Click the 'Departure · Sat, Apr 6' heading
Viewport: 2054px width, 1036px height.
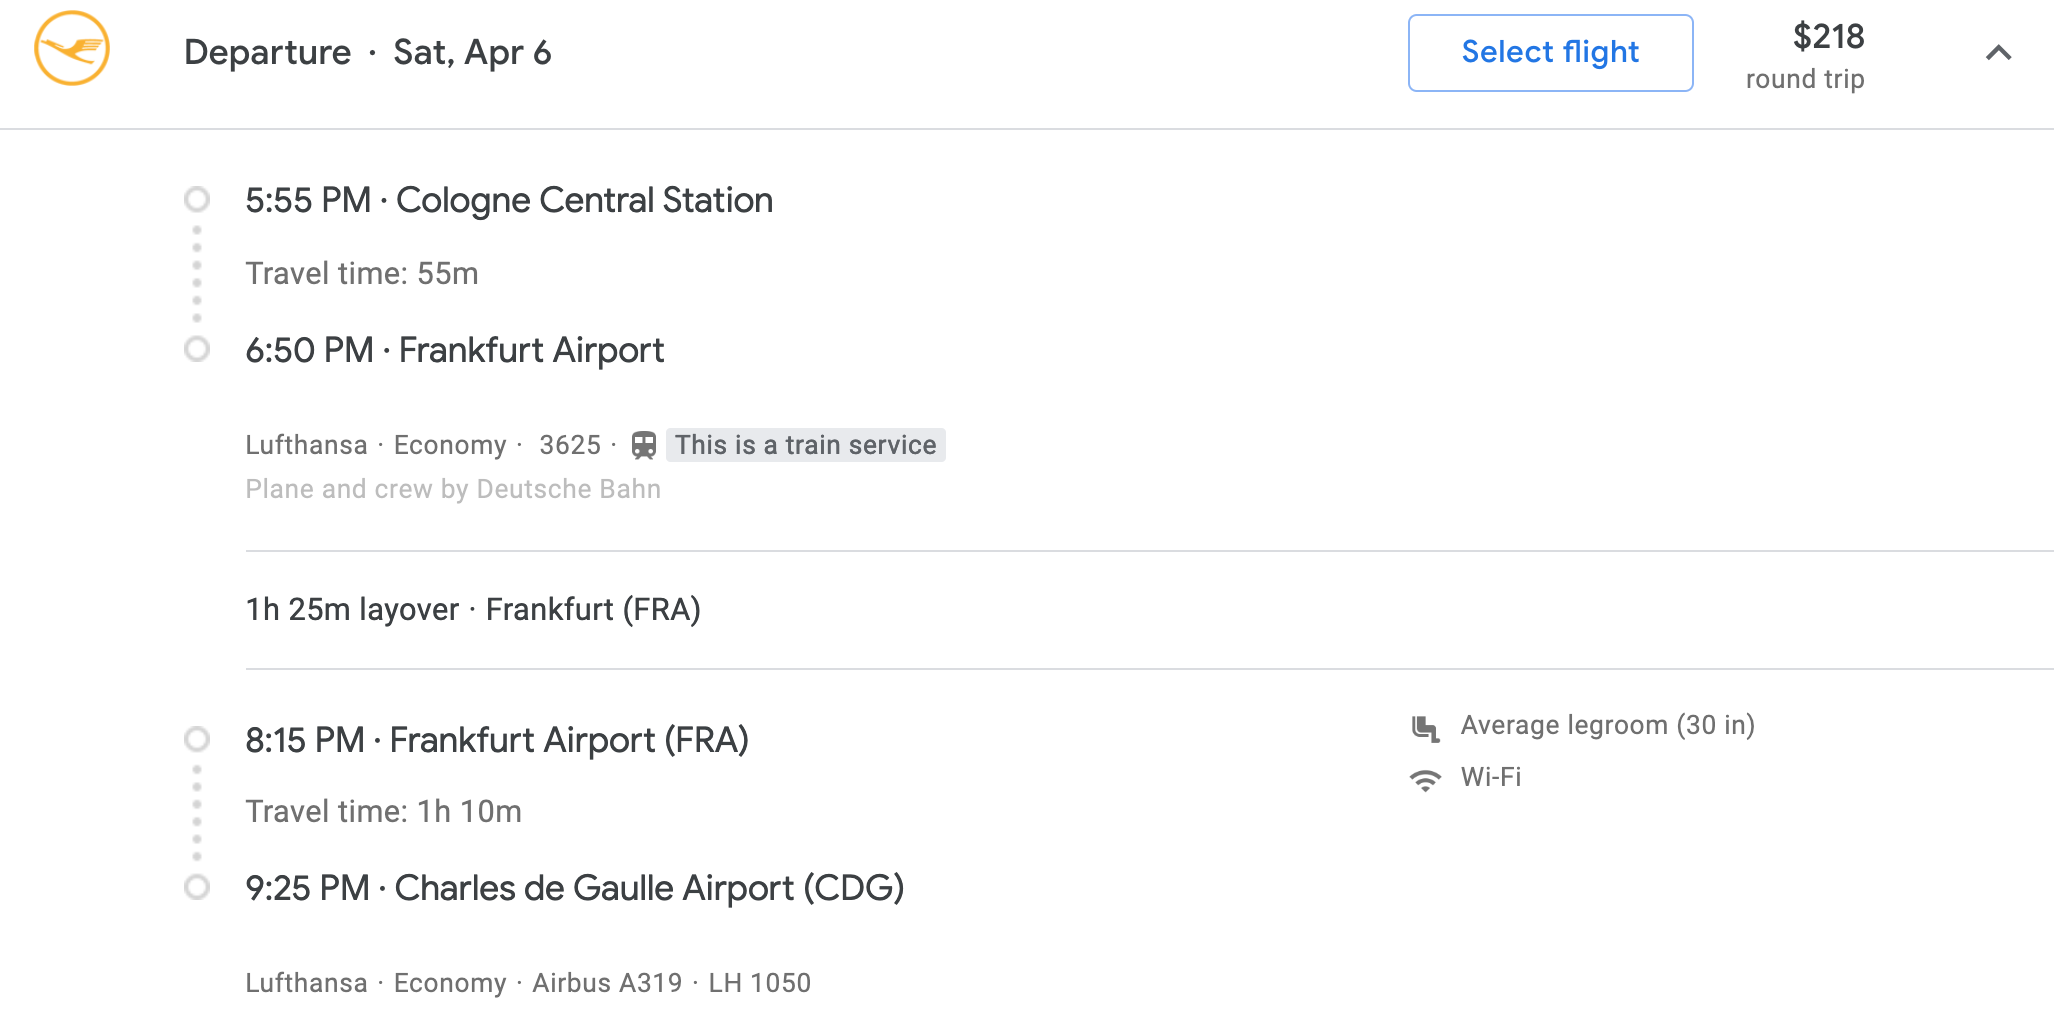pos(369,52)
